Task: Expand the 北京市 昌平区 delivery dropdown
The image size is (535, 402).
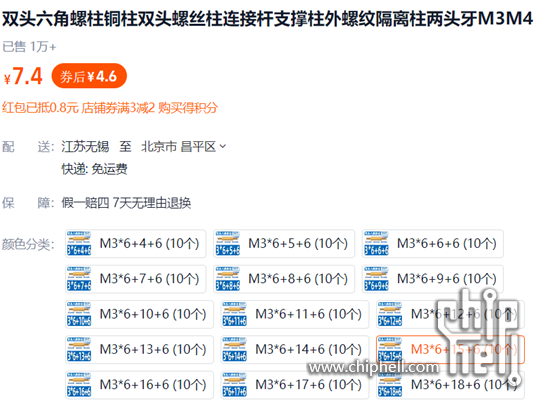Action: pyautogui.click(x=184, y=147)
